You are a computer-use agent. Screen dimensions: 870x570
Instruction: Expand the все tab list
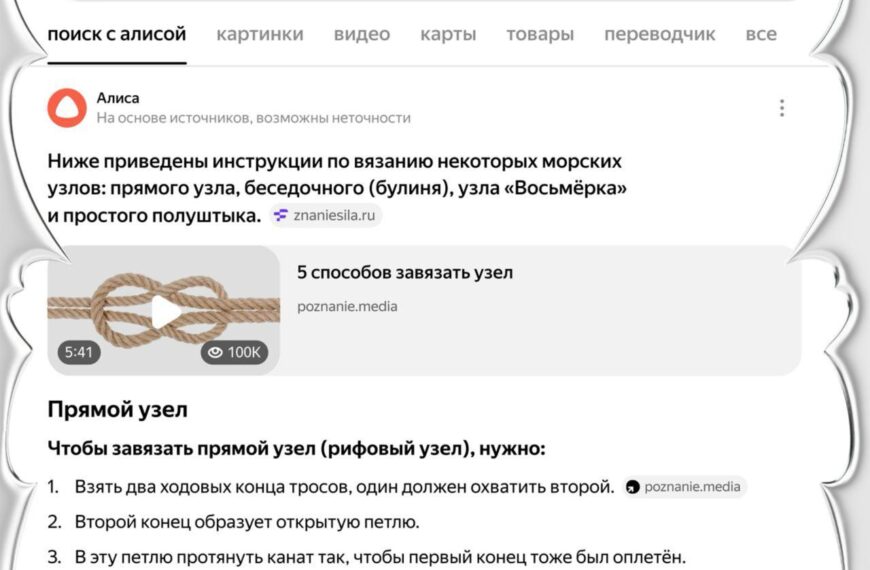click(761, 34)
